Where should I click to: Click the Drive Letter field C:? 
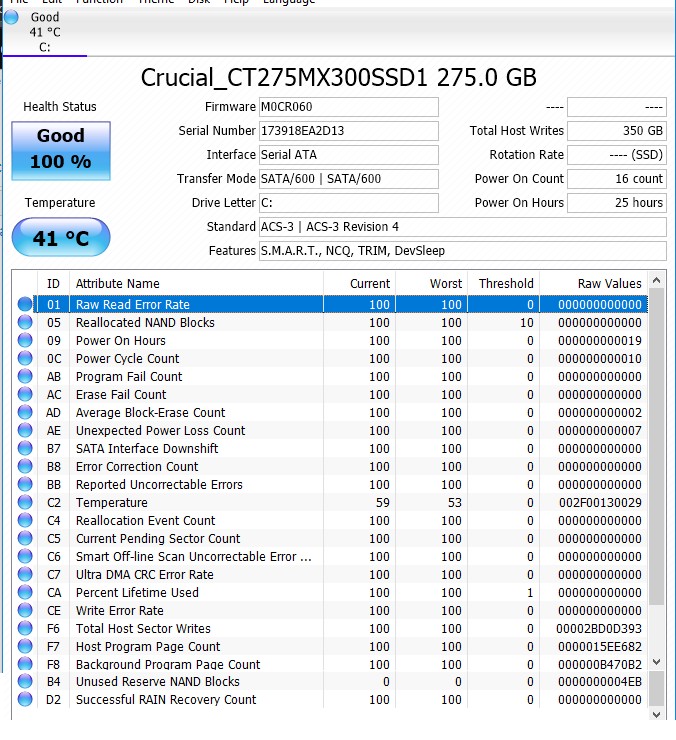[x=349, y=203]
